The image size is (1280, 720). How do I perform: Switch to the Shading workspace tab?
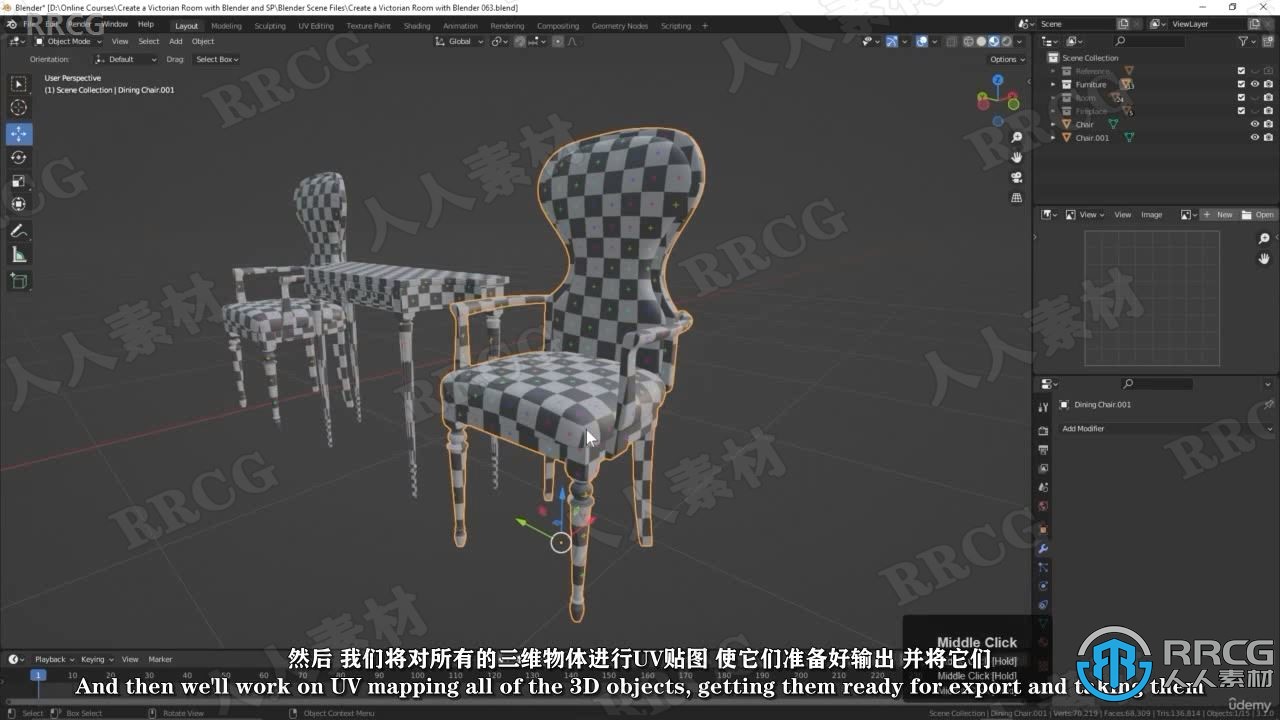tap(417, 26)
